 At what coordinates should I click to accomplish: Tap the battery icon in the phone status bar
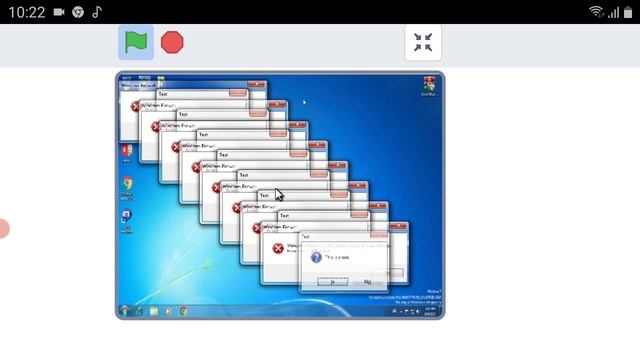pyautogui.click(x=628, y=12)
